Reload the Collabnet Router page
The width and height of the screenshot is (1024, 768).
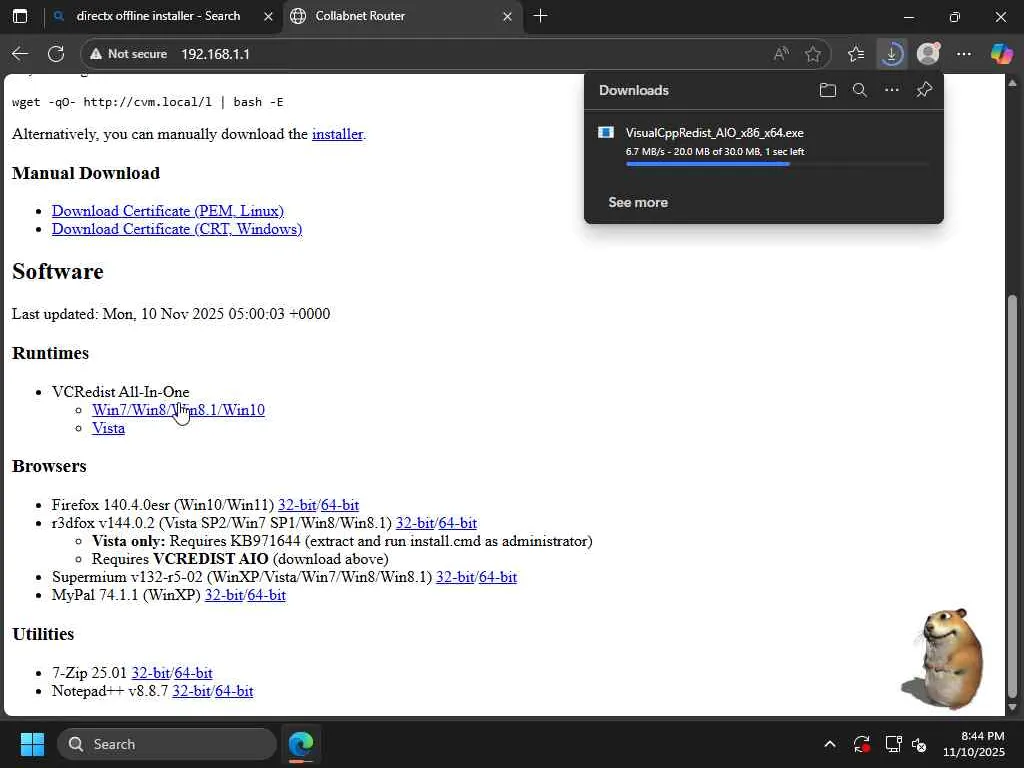(x=56, y=54)
